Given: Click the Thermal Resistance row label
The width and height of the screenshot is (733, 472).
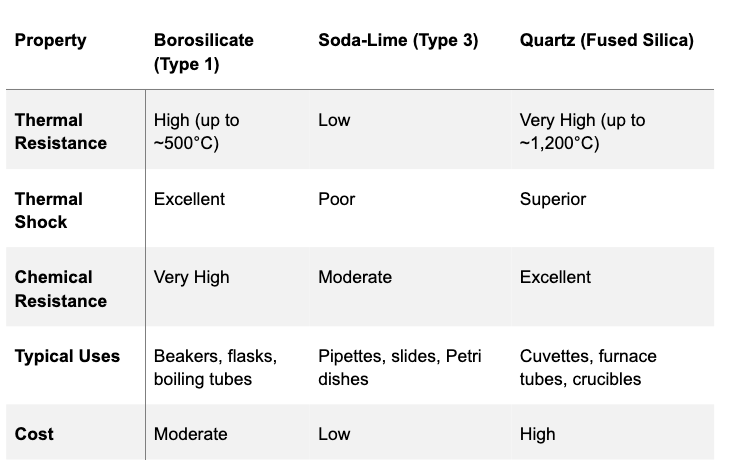Looking at the screenshot, I should (61, 131).
